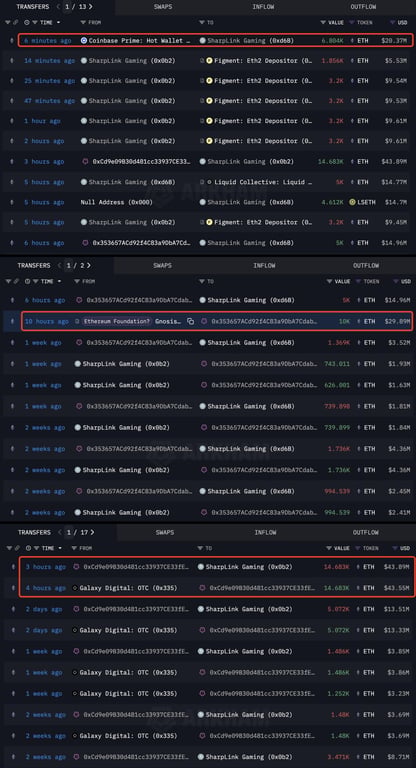Click previous-page chevron of the 1 / 13 pager

(x=59, y=7)
